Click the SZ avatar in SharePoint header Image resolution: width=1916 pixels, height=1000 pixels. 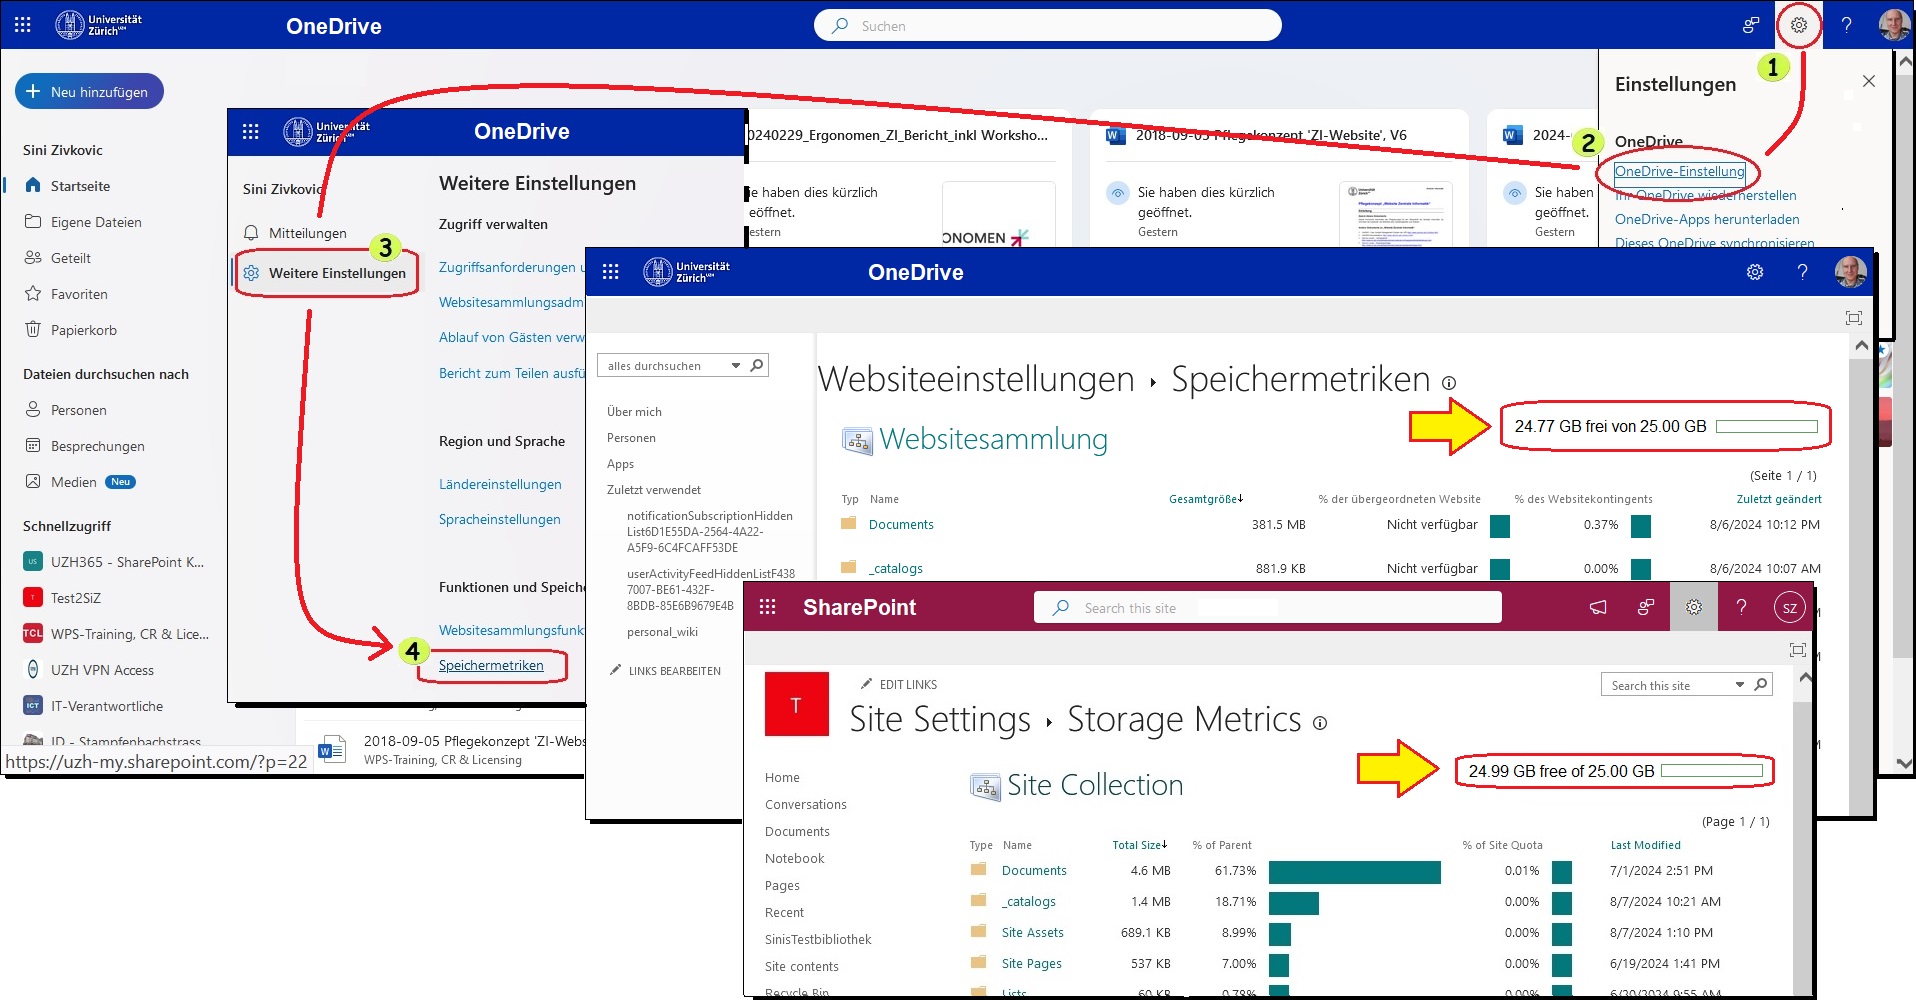pyautogui.click(x=1791, y=606)
